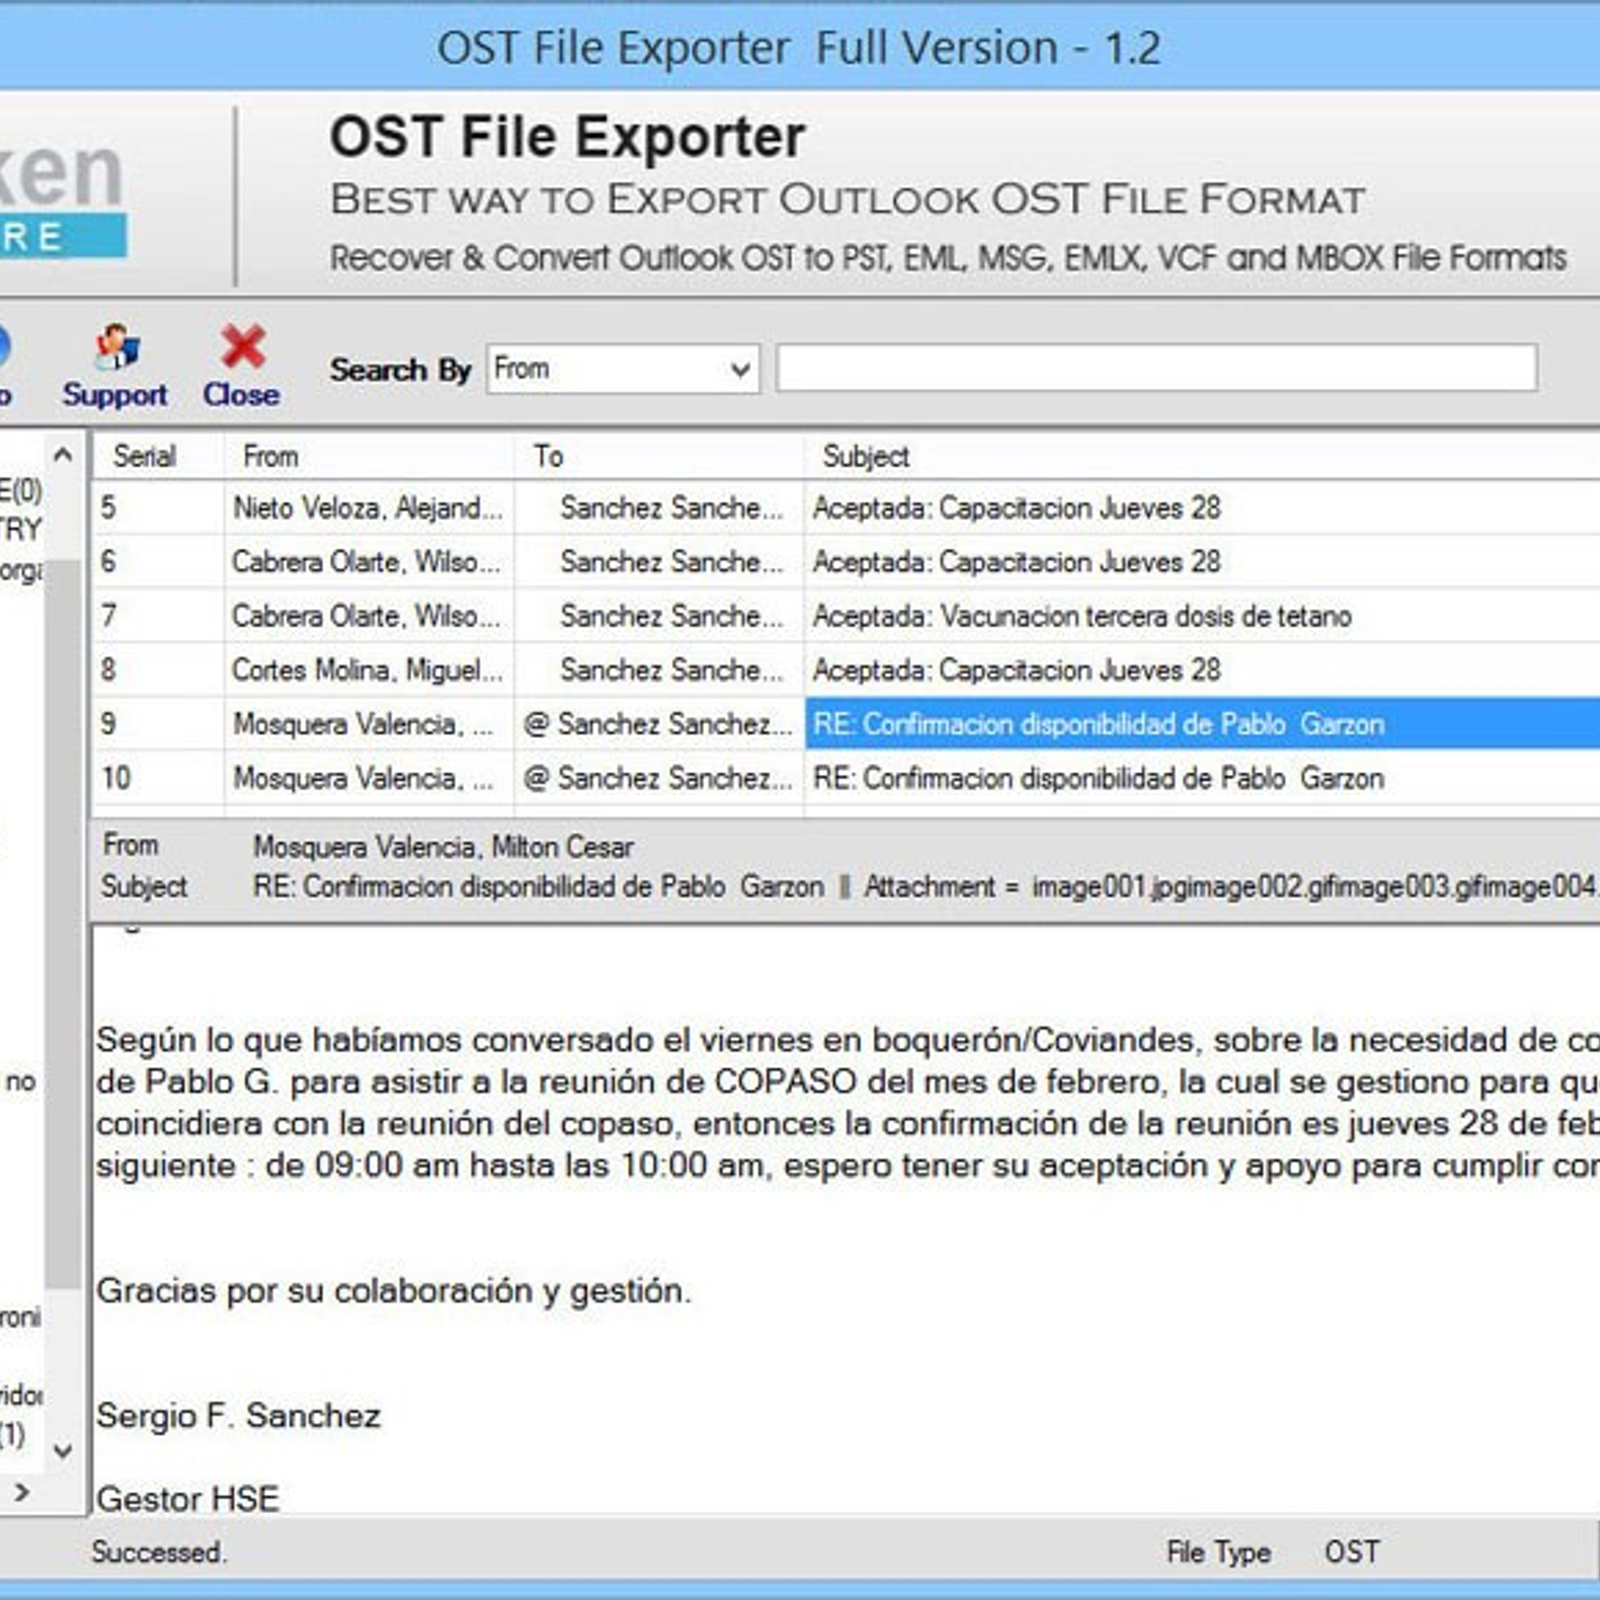Click the Successed. status bar message
Viewport: 1600px width, 1600px height.
(x=159, y=1552)
